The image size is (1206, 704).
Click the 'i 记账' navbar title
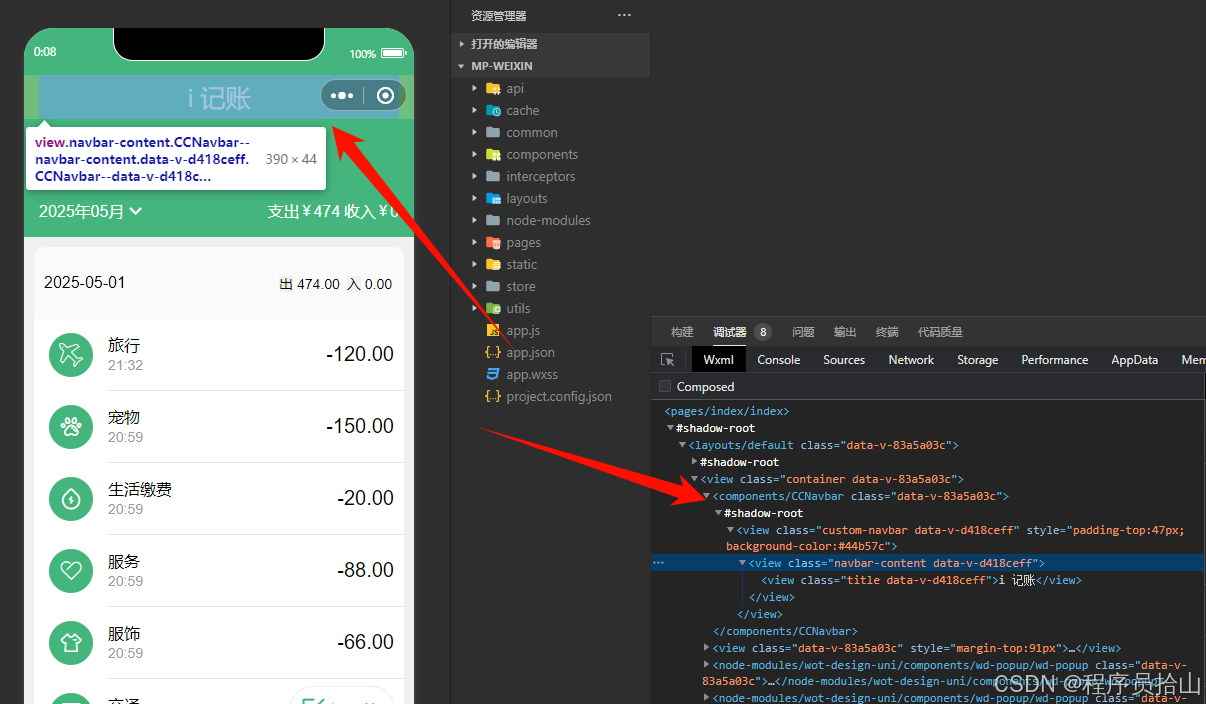pyautogui.click(x=219, y=98)
